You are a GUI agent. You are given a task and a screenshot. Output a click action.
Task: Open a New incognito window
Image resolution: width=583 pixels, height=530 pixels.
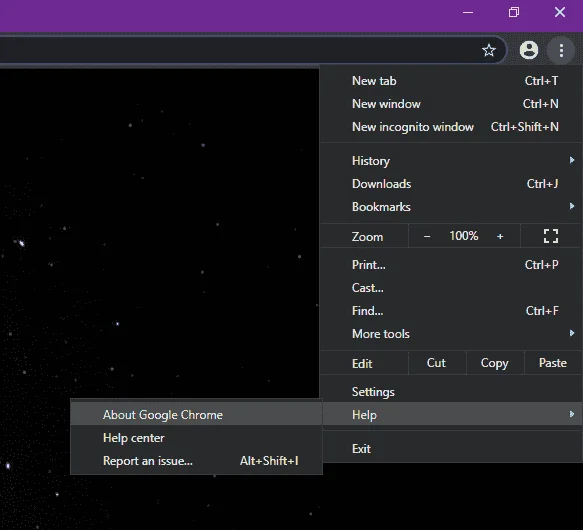452,127
